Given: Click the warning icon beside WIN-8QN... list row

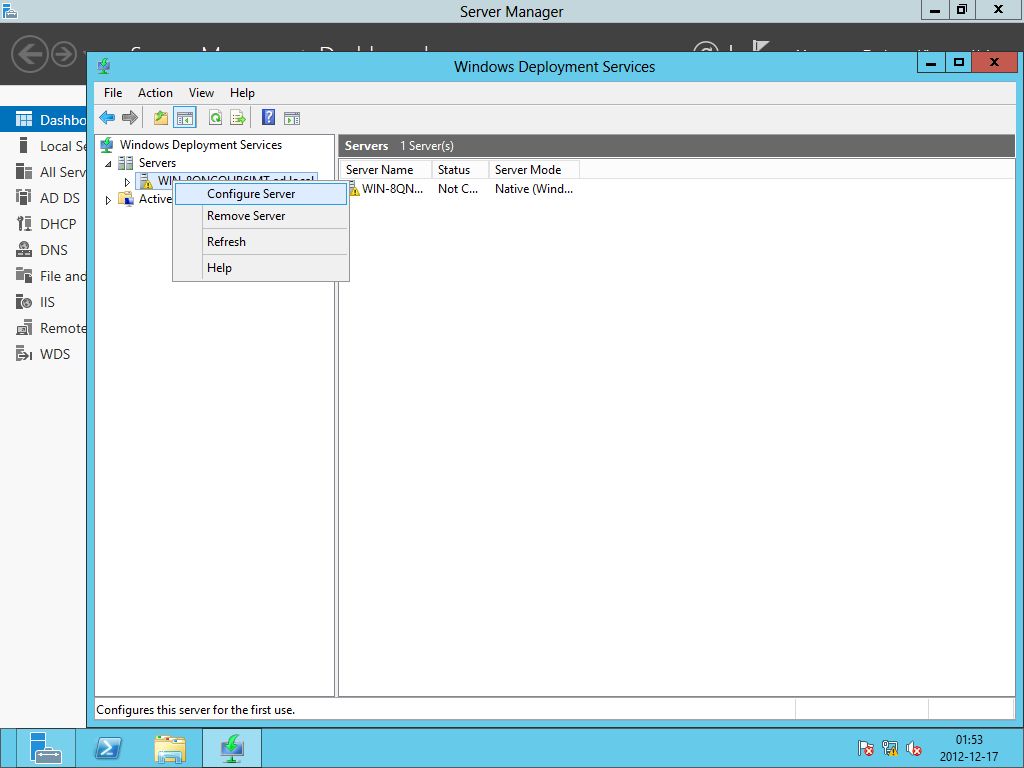Looking at the screenshot, I should pyautogui.click(x=353, y=189).
